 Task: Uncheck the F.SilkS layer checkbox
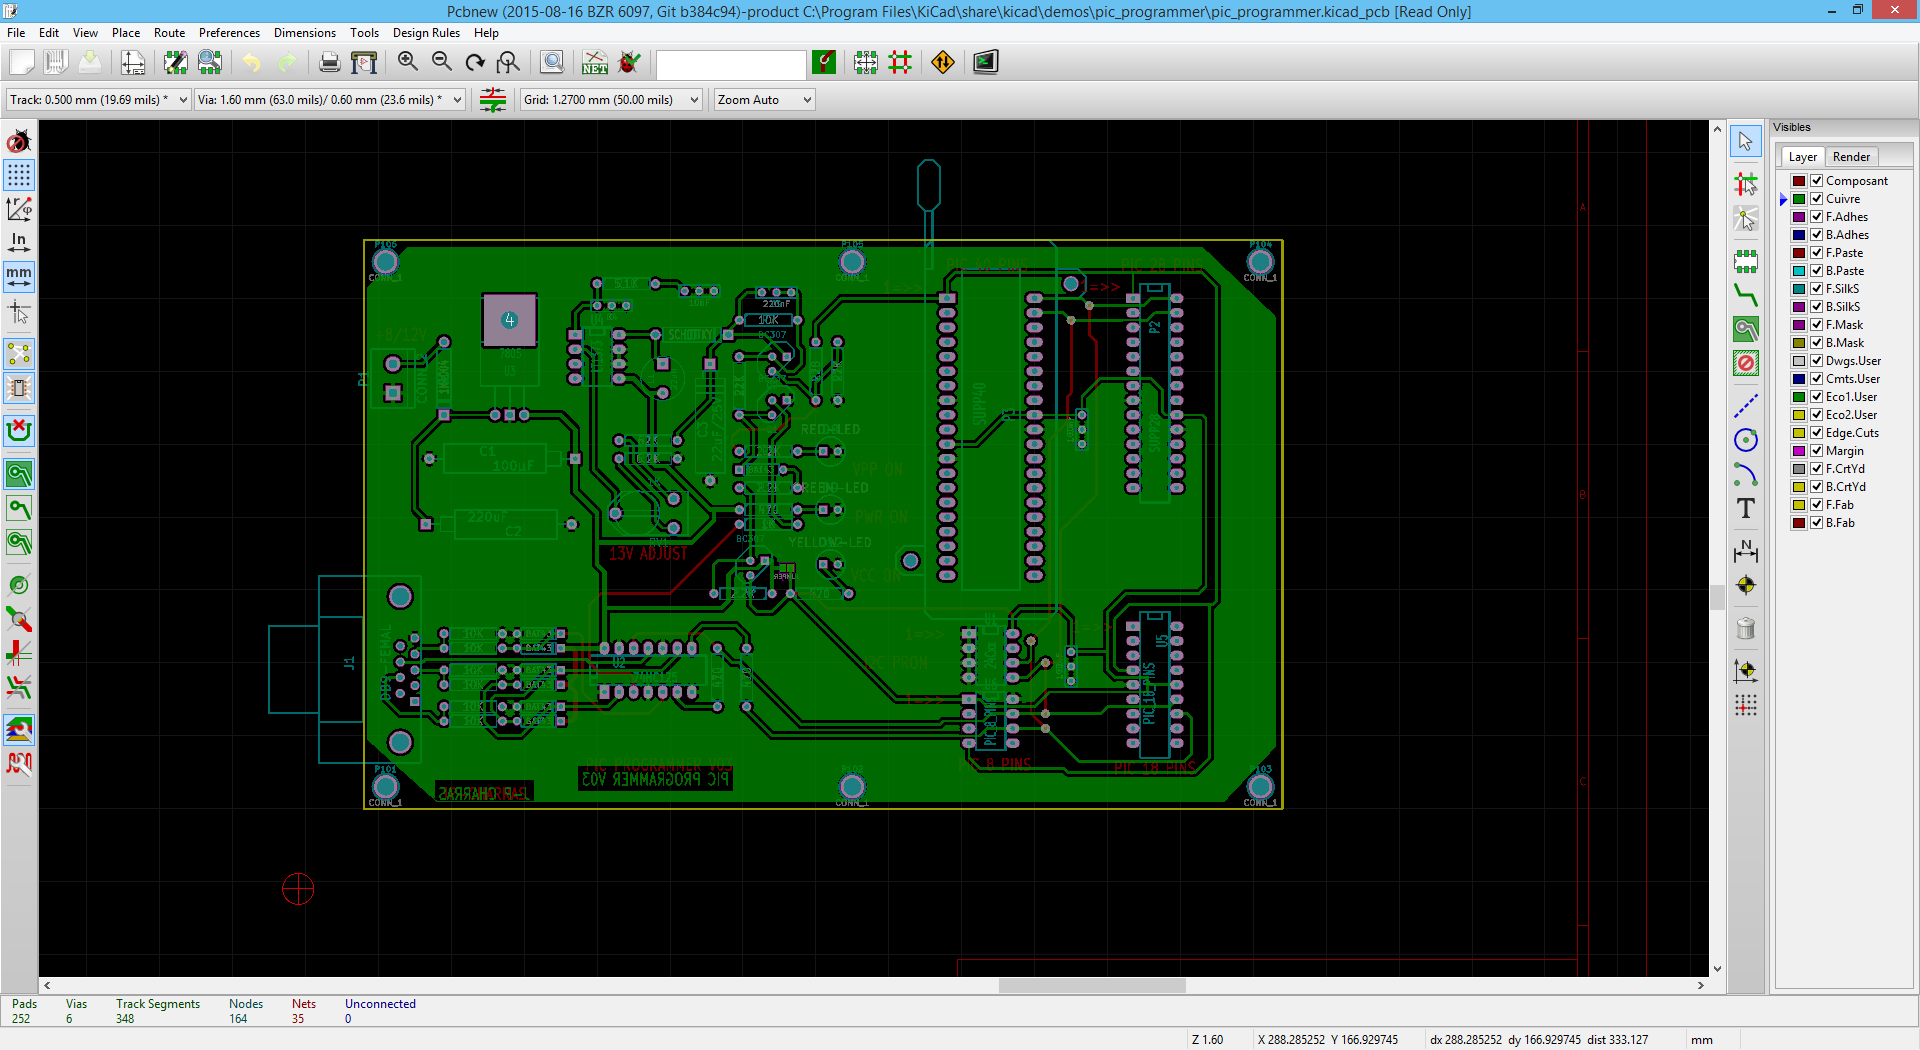click(x=1817, y=289)
